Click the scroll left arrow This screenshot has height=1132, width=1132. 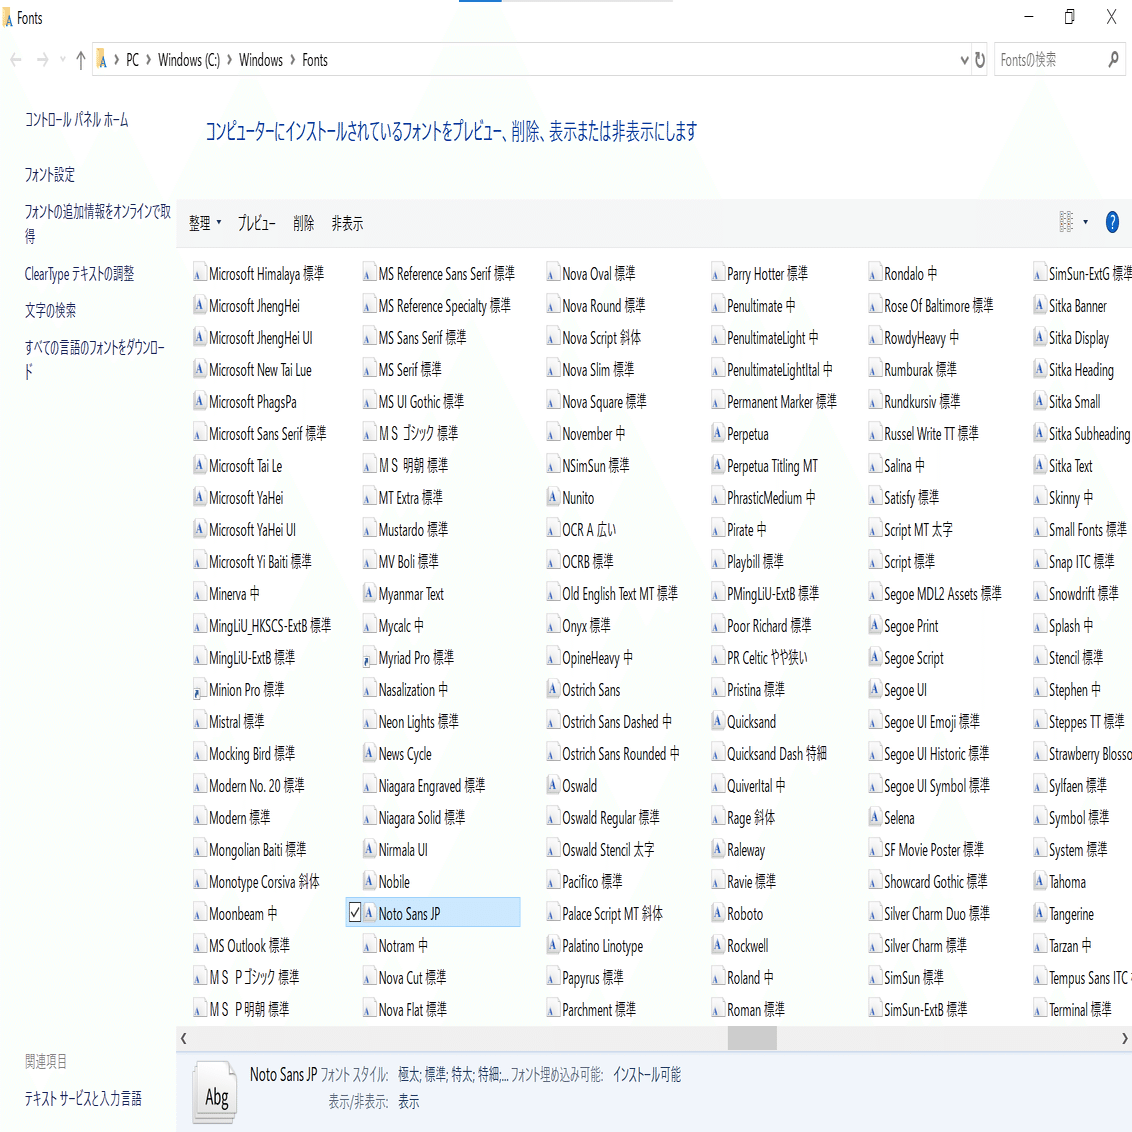[x=183, y=1038]
